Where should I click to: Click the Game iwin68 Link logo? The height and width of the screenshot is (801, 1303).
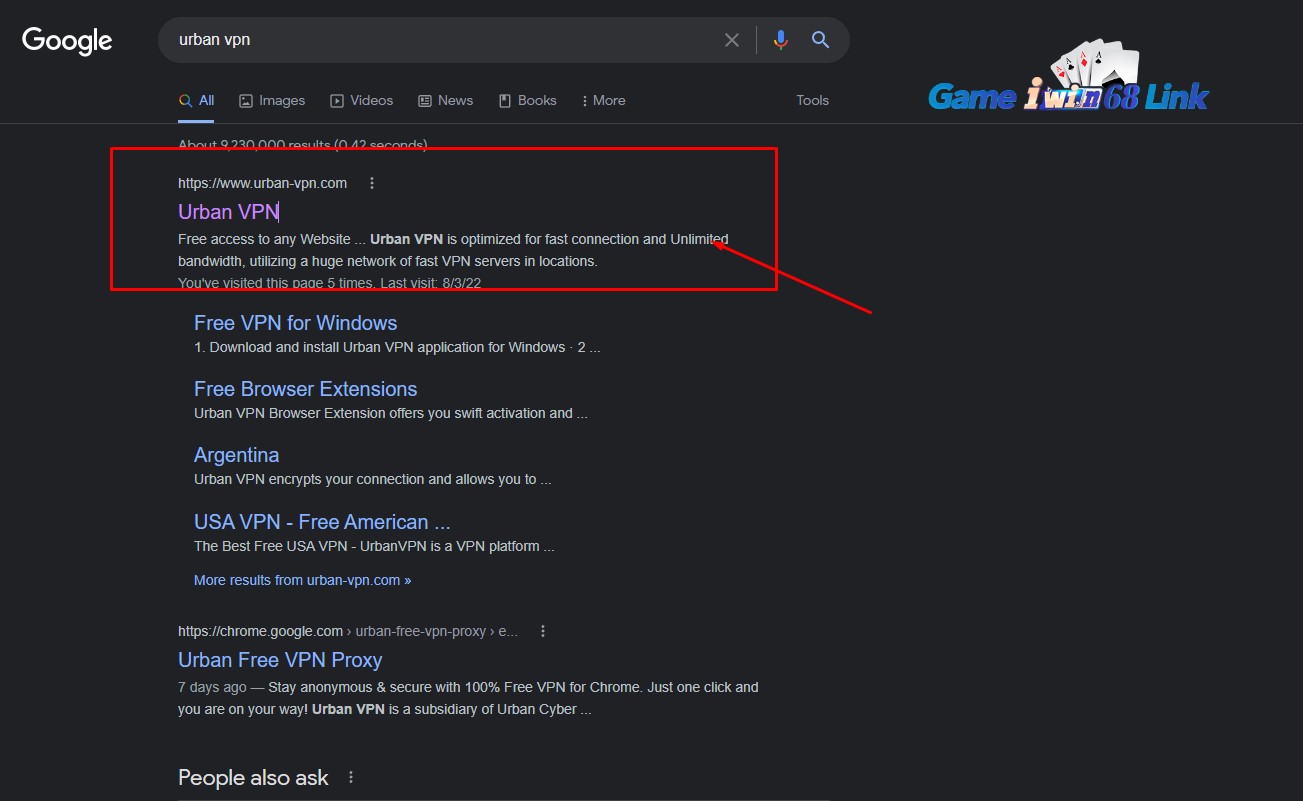pyautogui.click(x=1068, y=80)
